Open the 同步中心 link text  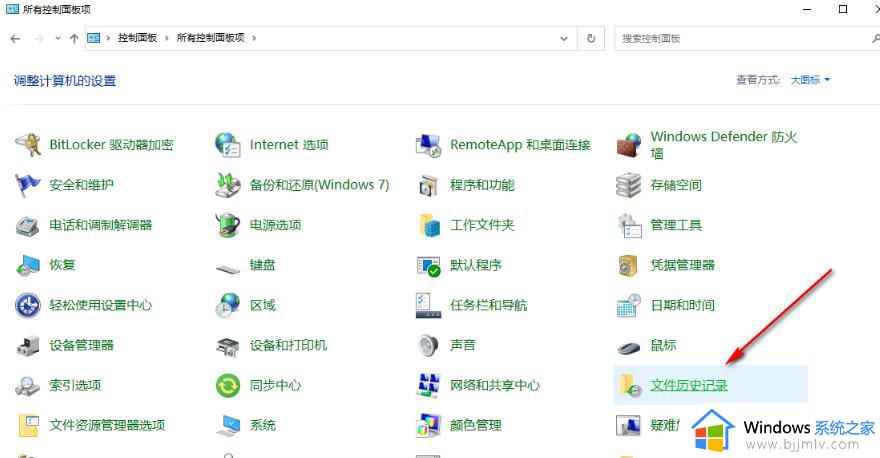click(276, 386)
